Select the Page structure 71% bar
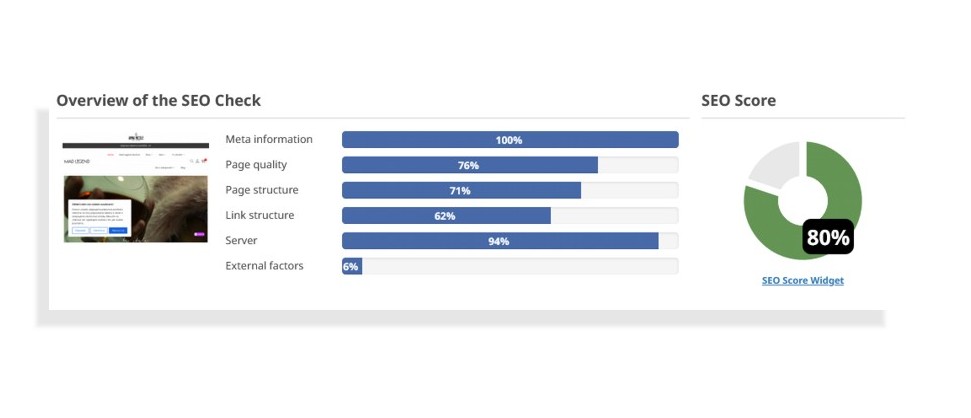The image size is (971, 418). point(510,190)
